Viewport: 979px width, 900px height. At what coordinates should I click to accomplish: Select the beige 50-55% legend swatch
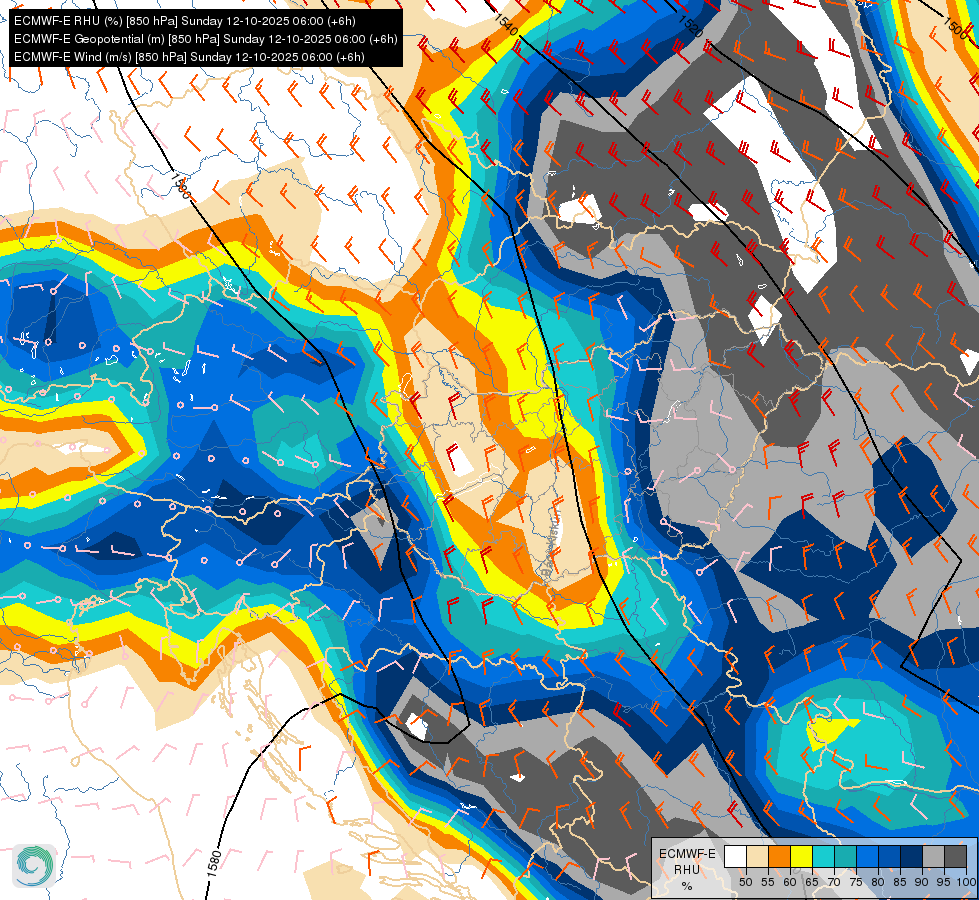(x=757, y=857)
